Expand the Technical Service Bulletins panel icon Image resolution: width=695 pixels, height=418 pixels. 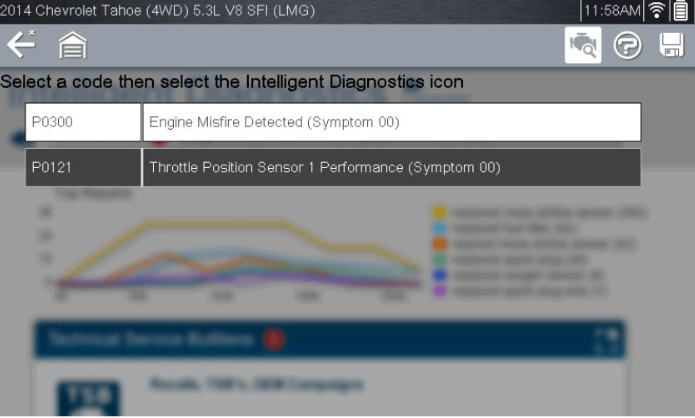pyautogui.click(x=607, y=340)
